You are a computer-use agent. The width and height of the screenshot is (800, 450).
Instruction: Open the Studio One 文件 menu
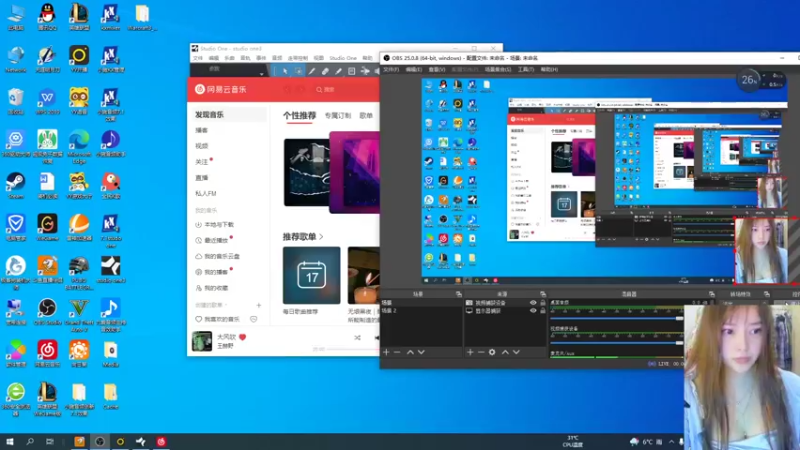click(198, 58)
